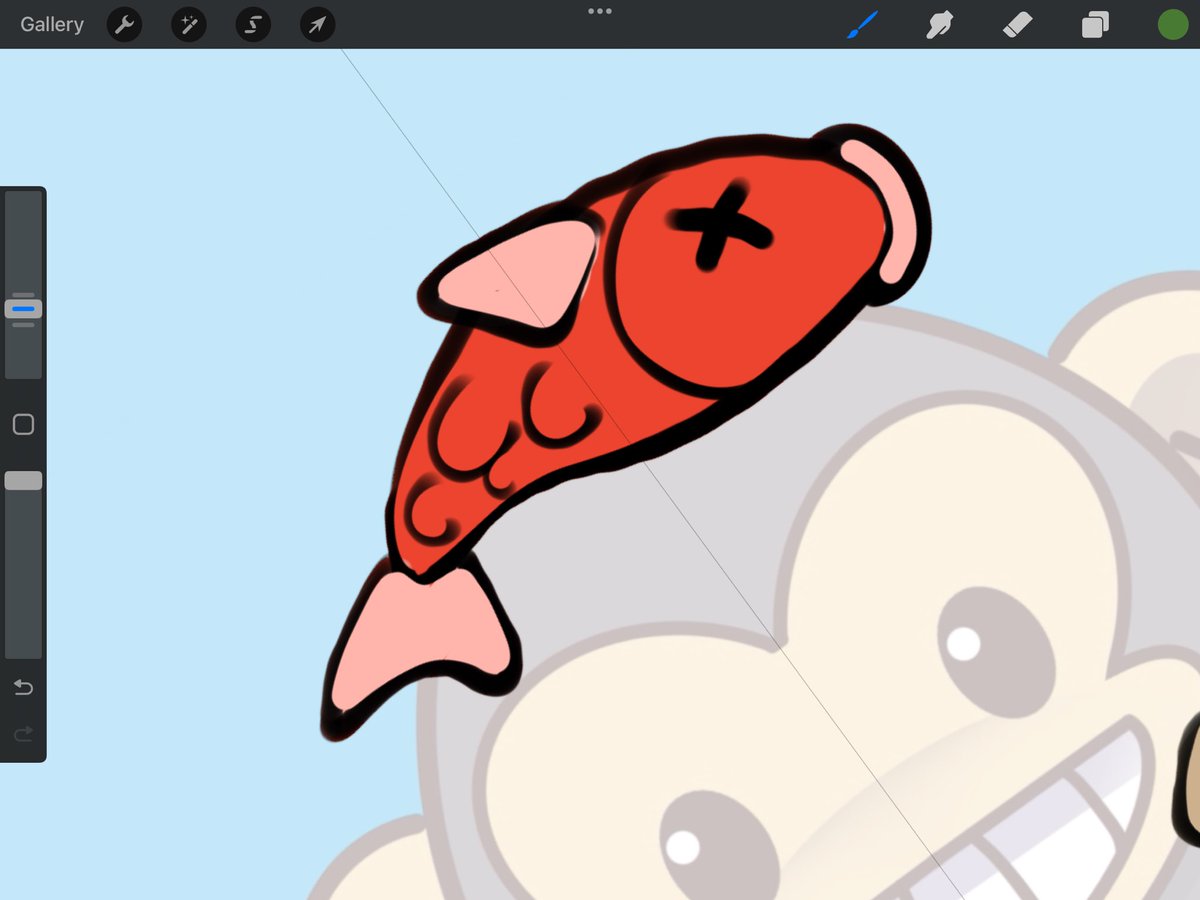Image resolution: width=1200 pixels, height=900 pixels.
Task: Return to the Gallery
Action: [52, 24]
